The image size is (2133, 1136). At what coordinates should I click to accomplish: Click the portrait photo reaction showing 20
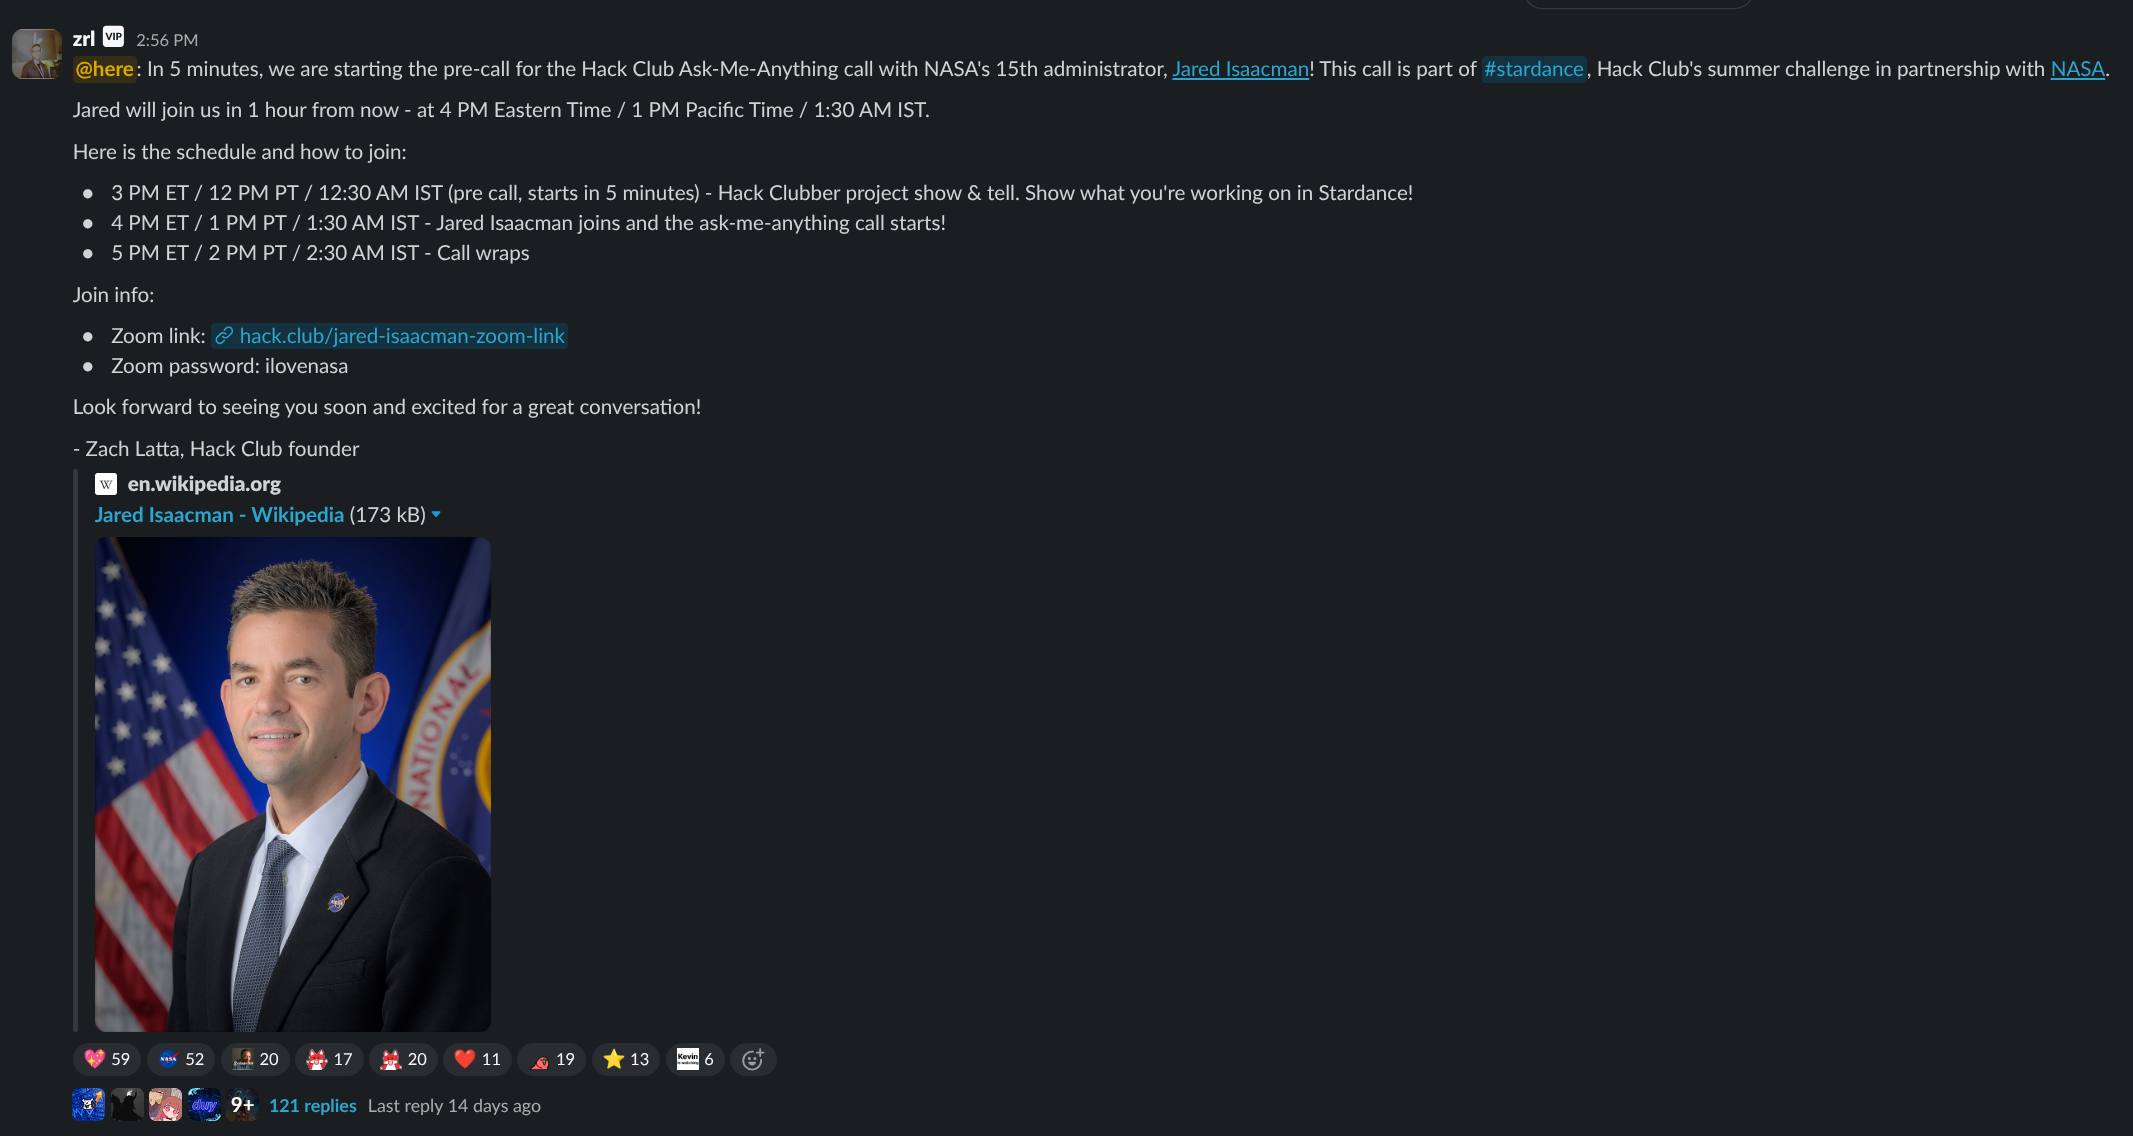(255, 1059)
